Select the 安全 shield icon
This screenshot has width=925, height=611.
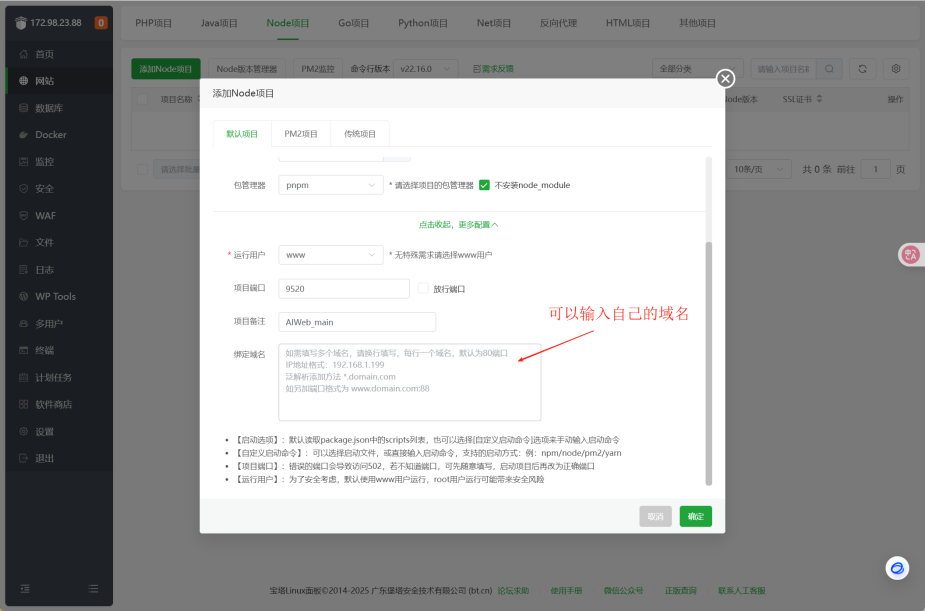point(24,189)
